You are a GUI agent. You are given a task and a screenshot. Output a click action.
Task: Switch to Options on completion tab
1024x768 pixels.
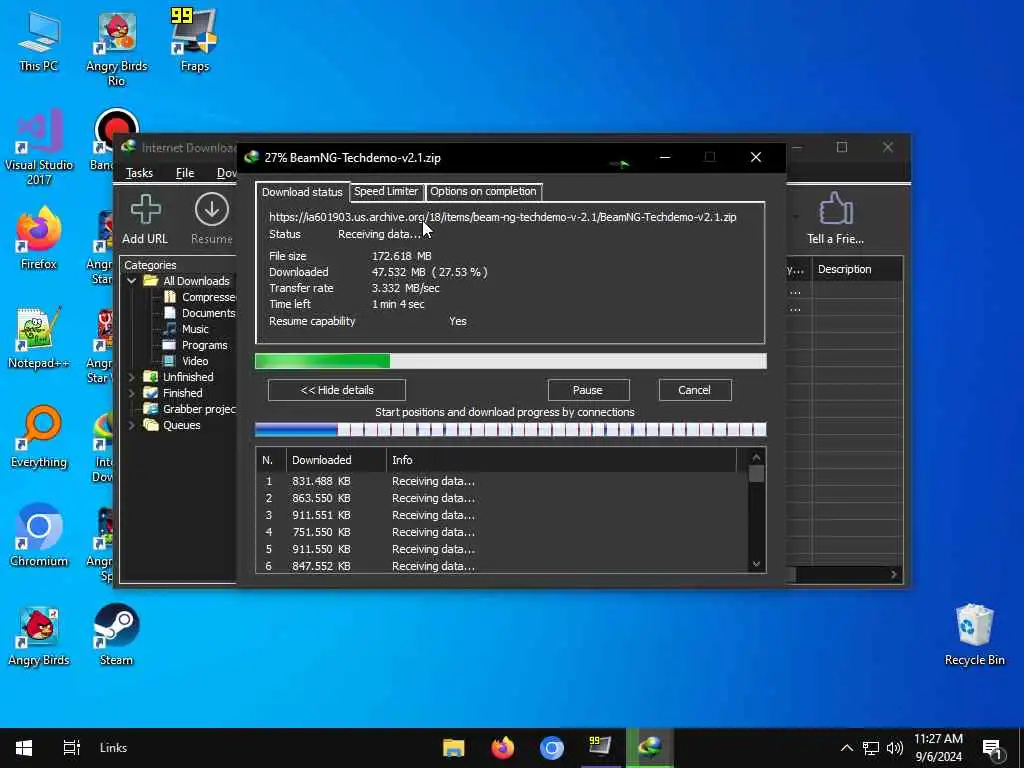pos(483,191)
